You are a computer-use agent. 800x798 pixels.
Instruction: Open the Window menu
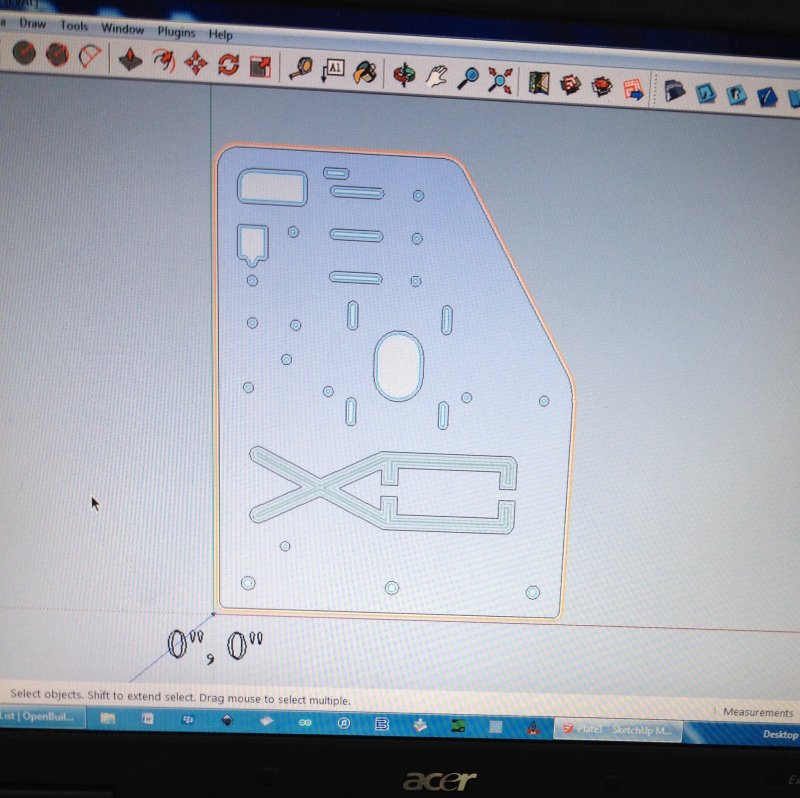coord(122,28)
